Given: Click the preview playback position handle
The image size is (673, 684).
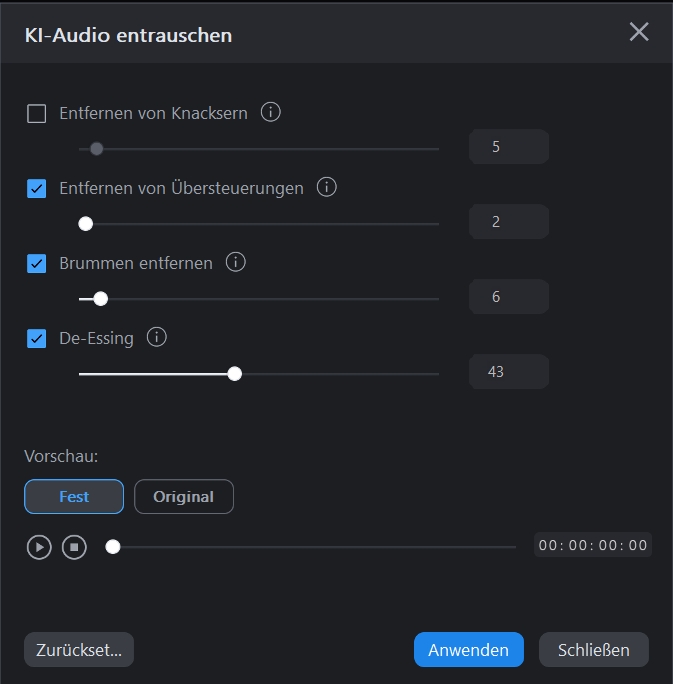Looking at the screenshot, I should tap(113, 547).
